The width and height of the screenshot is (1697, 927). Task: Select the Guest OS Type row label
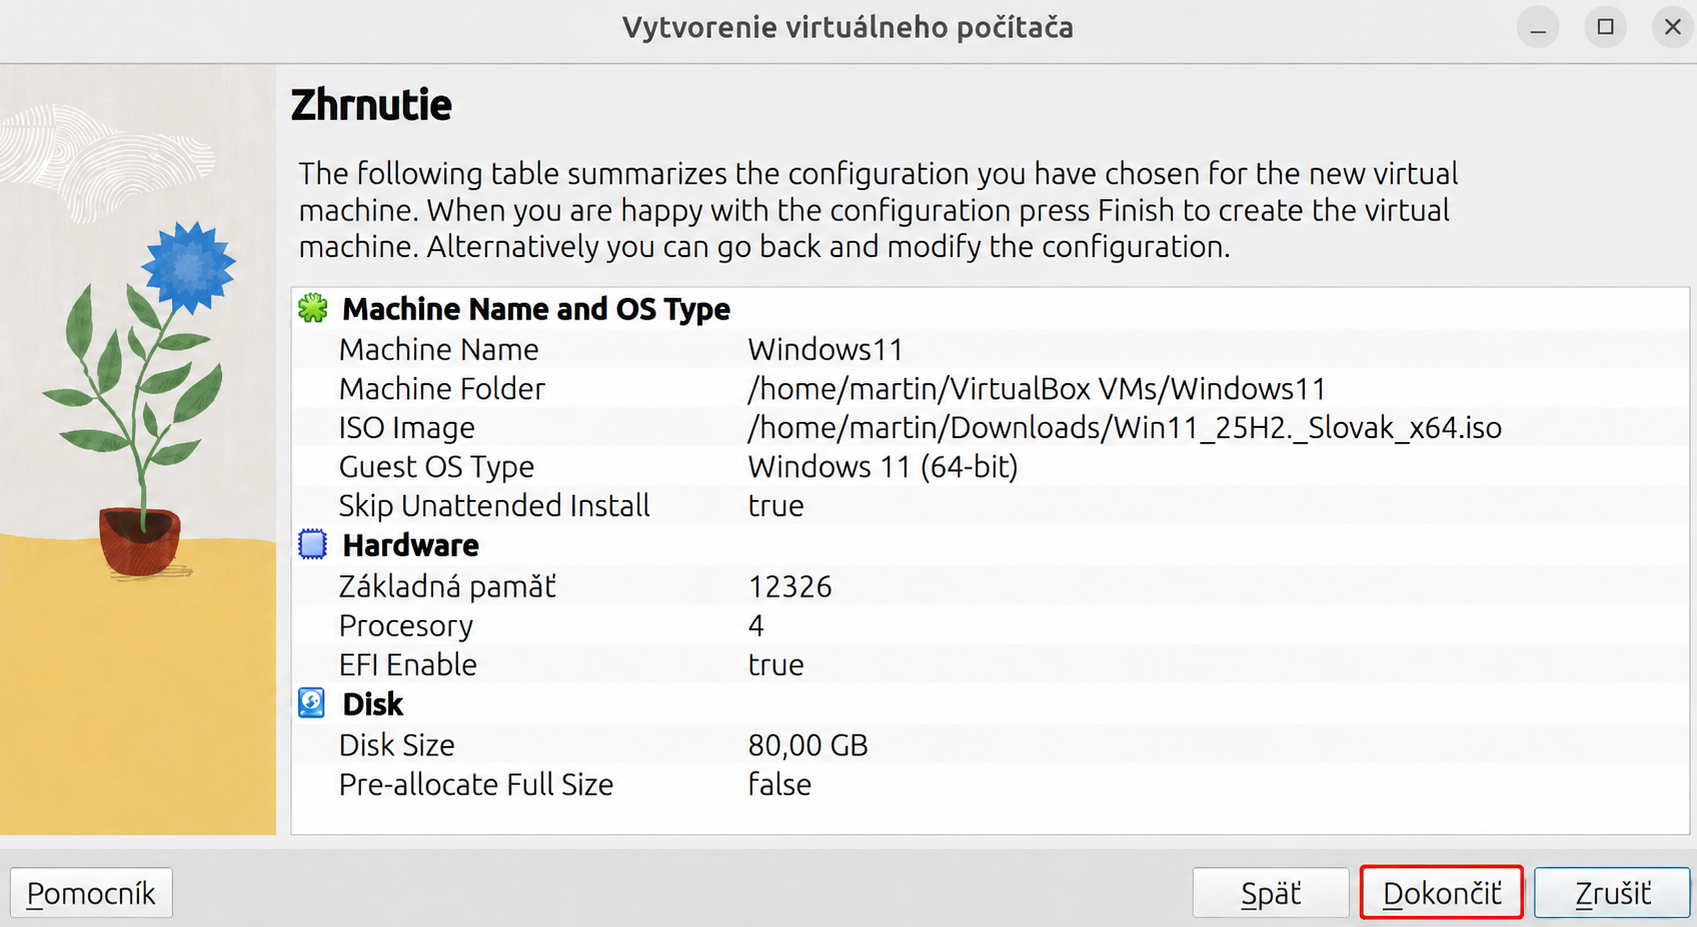pyautogui.click(x=437, y=467)
